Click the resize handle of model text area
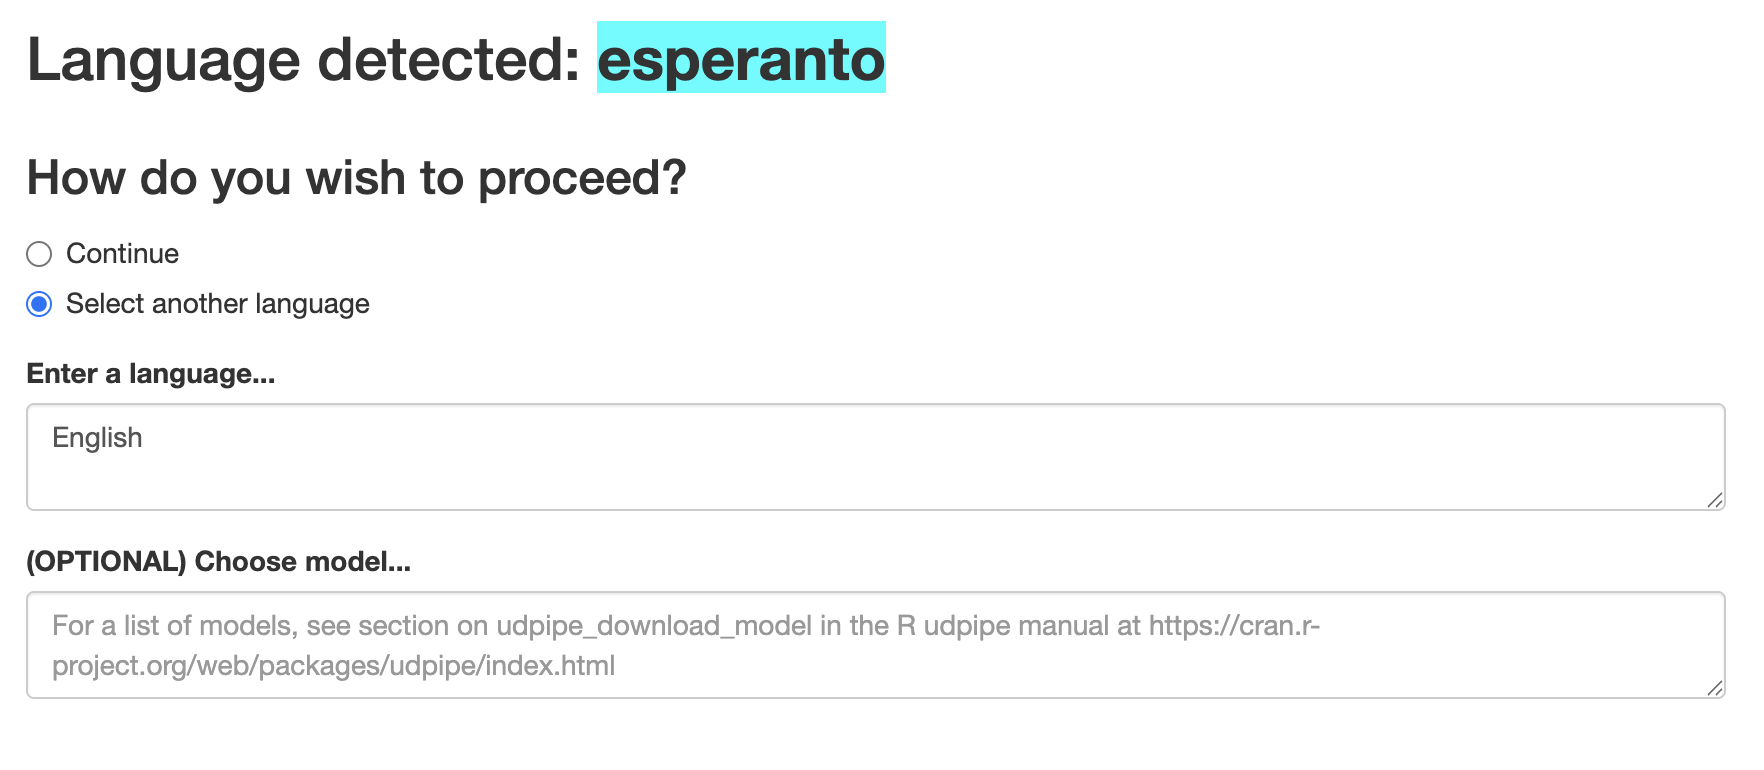Image resolution: width=1764 pixels, height=770 pixels. pos(1714,688)
